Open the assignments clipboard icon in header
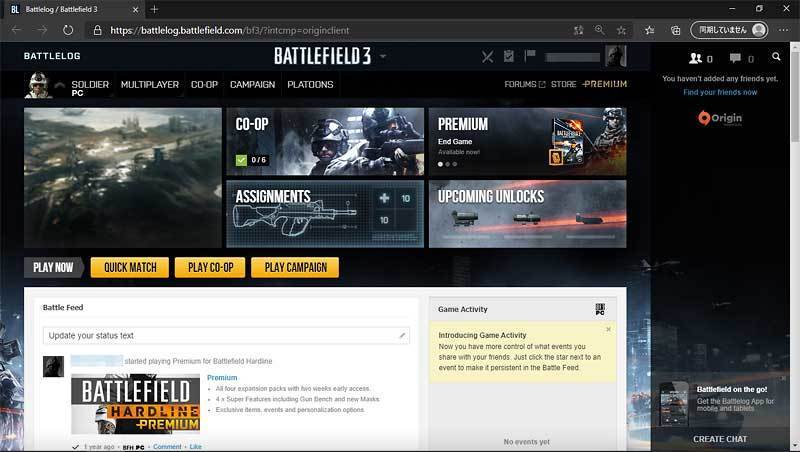This screenshot has height=452, width=800. point(509,56)
